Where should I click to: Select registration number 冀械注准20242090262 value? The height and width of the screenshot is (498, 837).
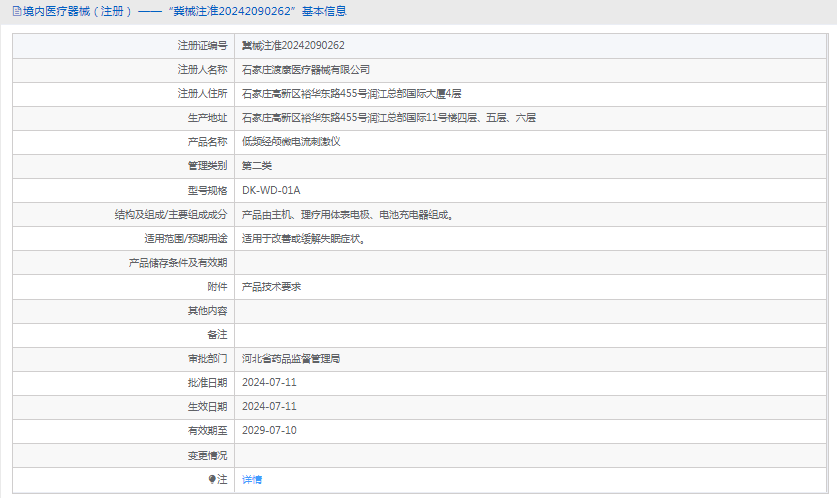coord(293,46)
